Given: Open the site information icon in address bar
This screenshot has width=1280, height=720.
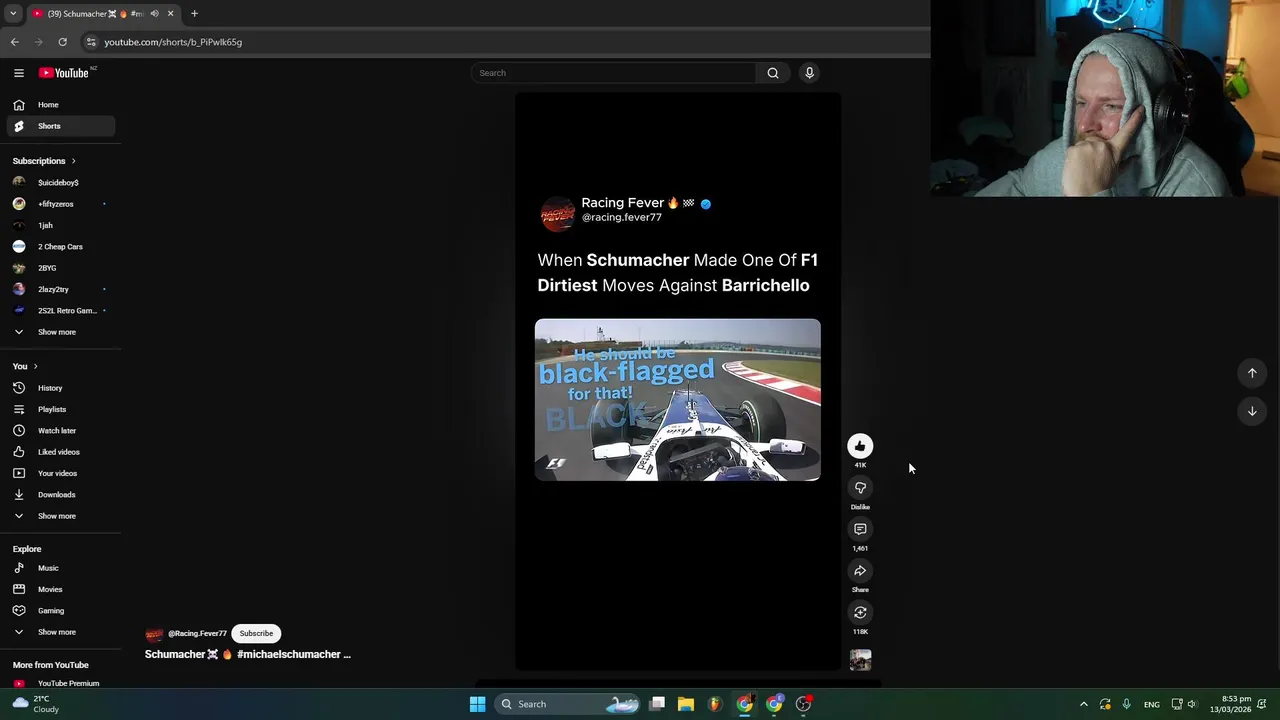Looking at the screenshot, I should (x=91, y=42).
